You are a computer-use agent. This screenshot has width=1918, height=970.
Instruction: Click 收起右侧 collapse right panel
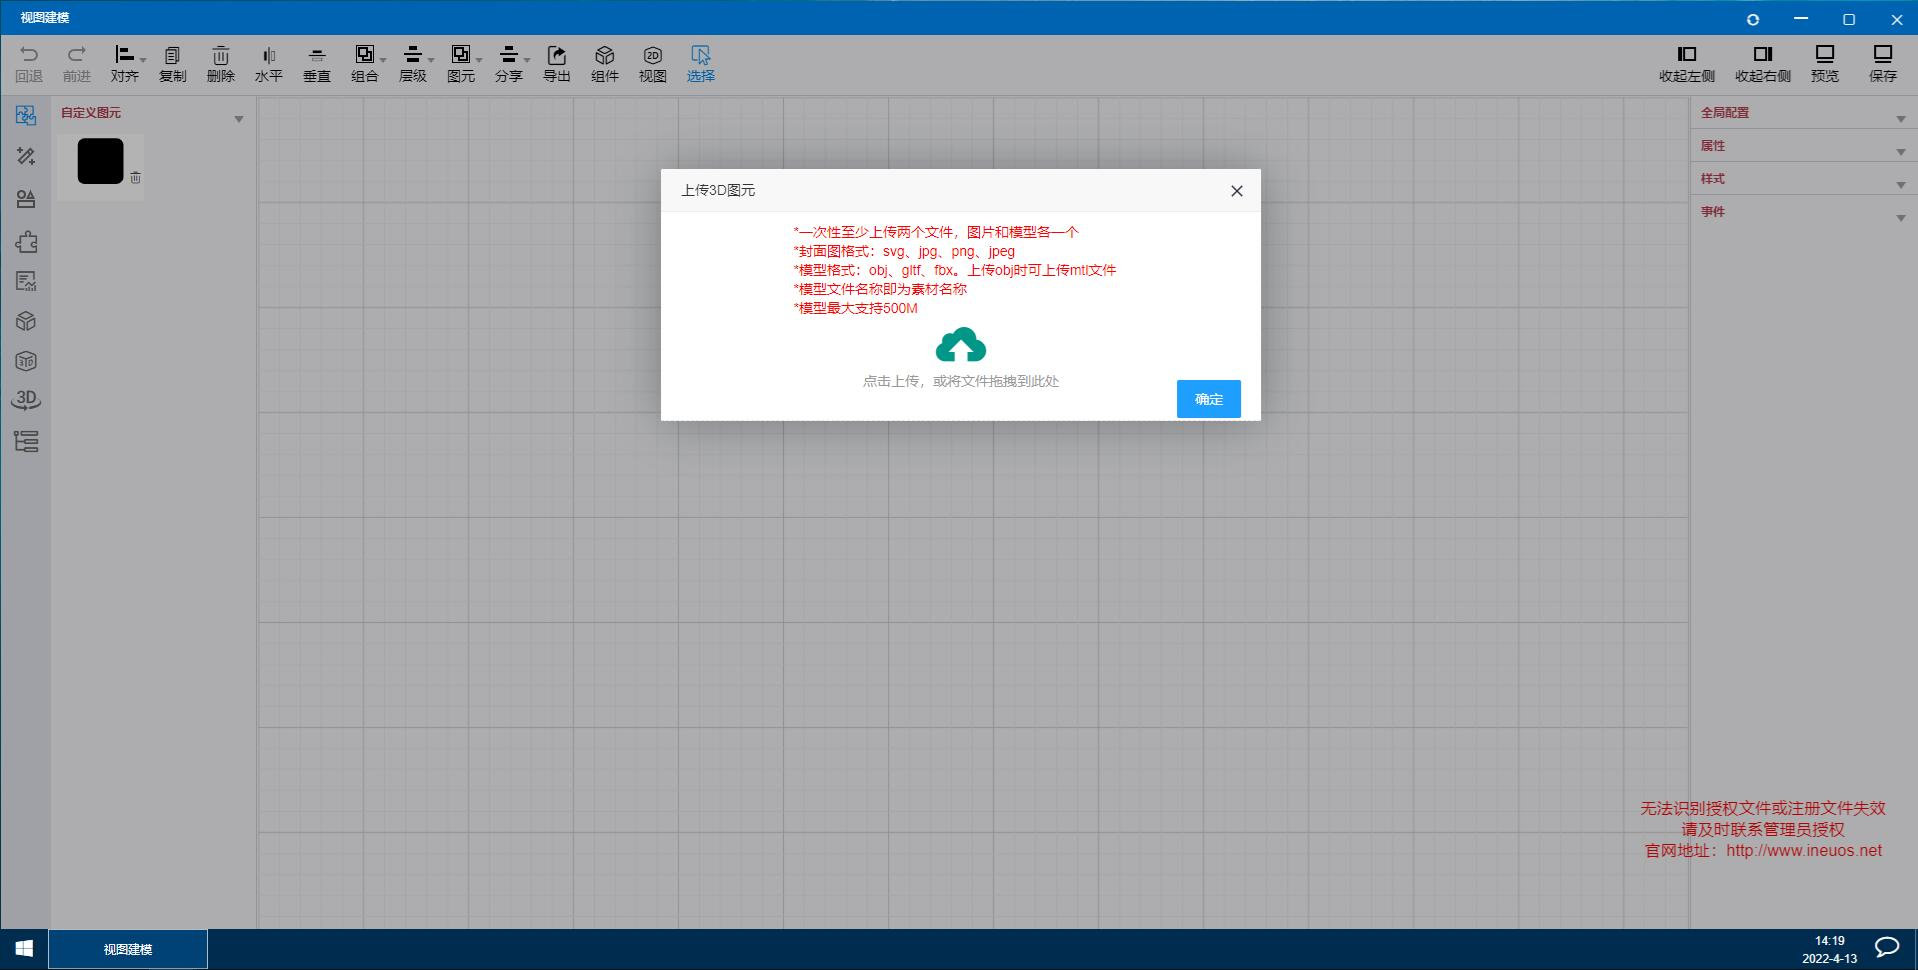(1763, 63)
